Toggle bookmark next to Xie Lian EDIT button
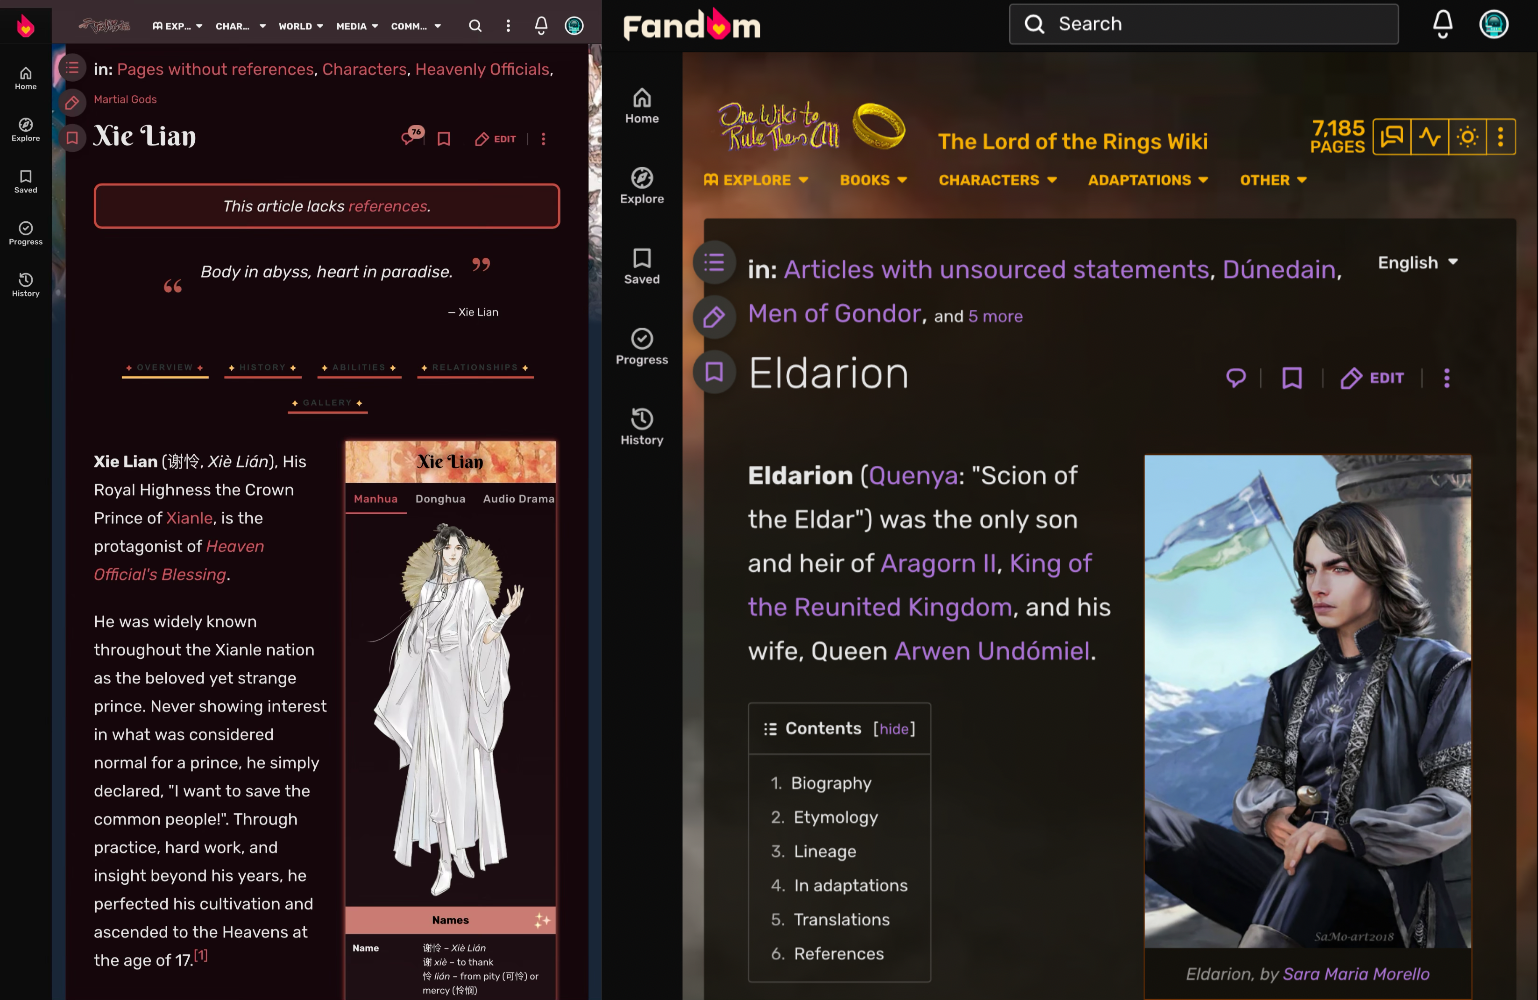The height and width of the screenshot is (1000, 1538). pos(444,139)
